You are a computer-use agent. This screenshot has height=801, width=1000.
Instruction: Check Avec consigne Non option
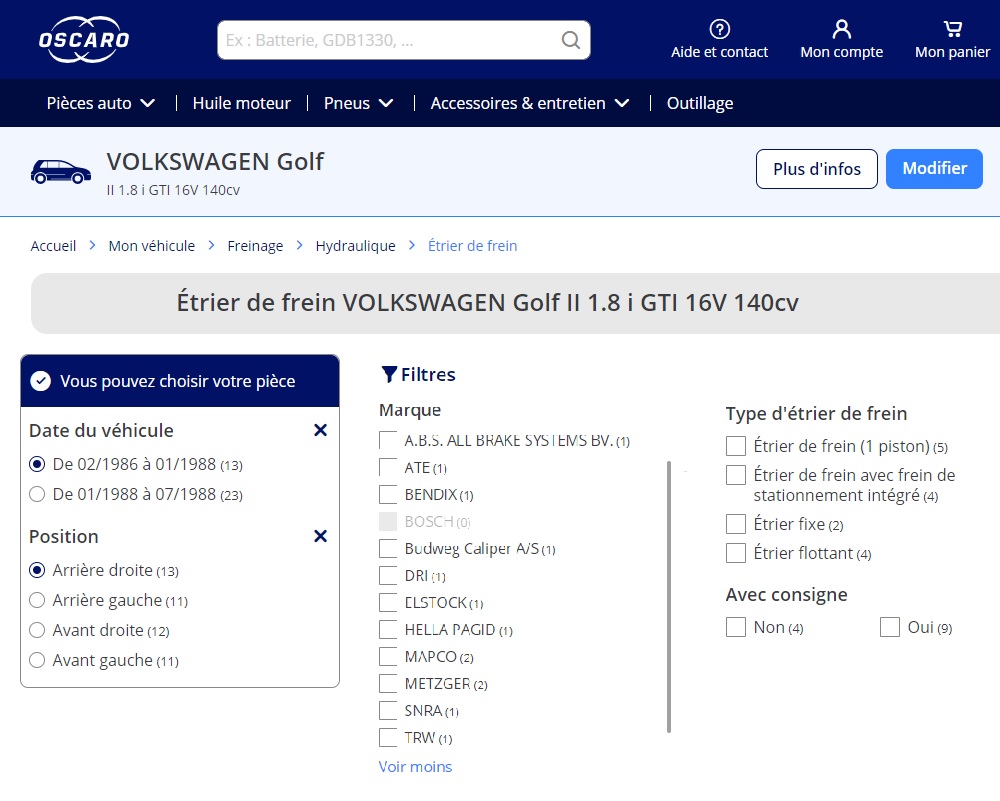click(735, 628)
